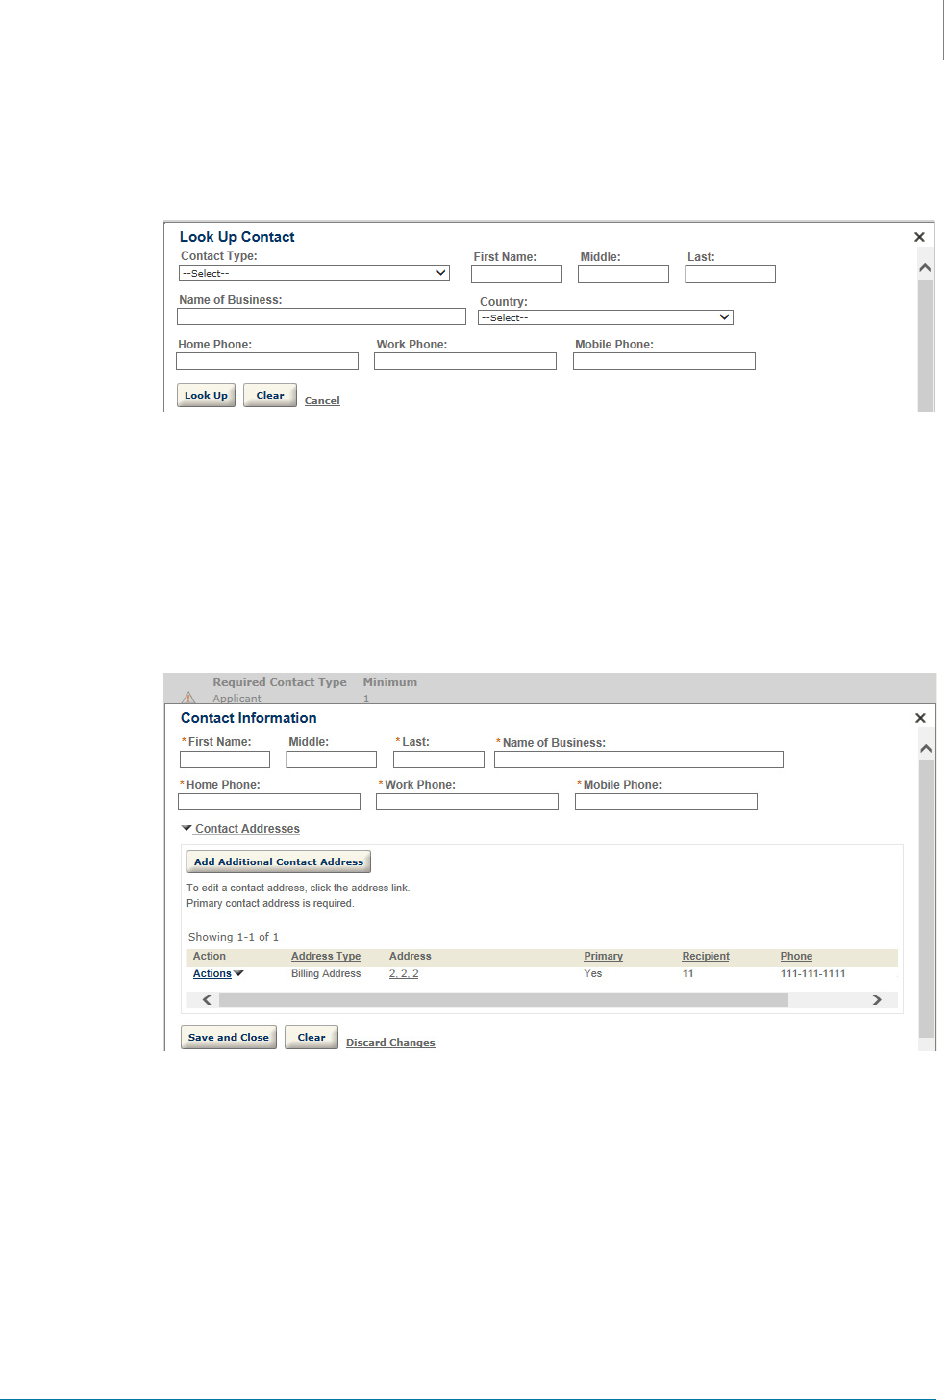Click the Look Up button
The image size is (944, 1400).
206,395
